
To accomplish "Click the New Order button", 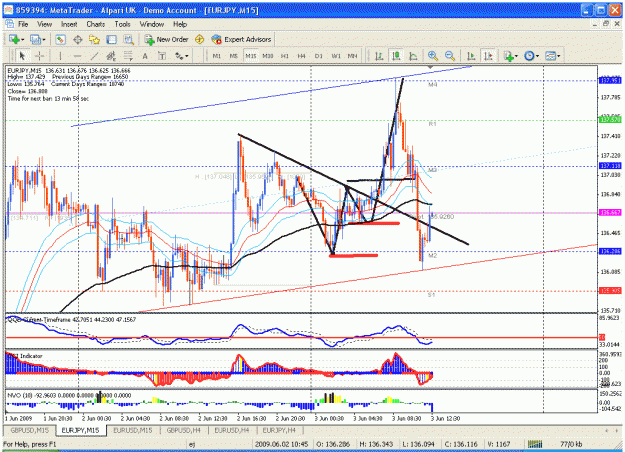I will click(166, 39).
